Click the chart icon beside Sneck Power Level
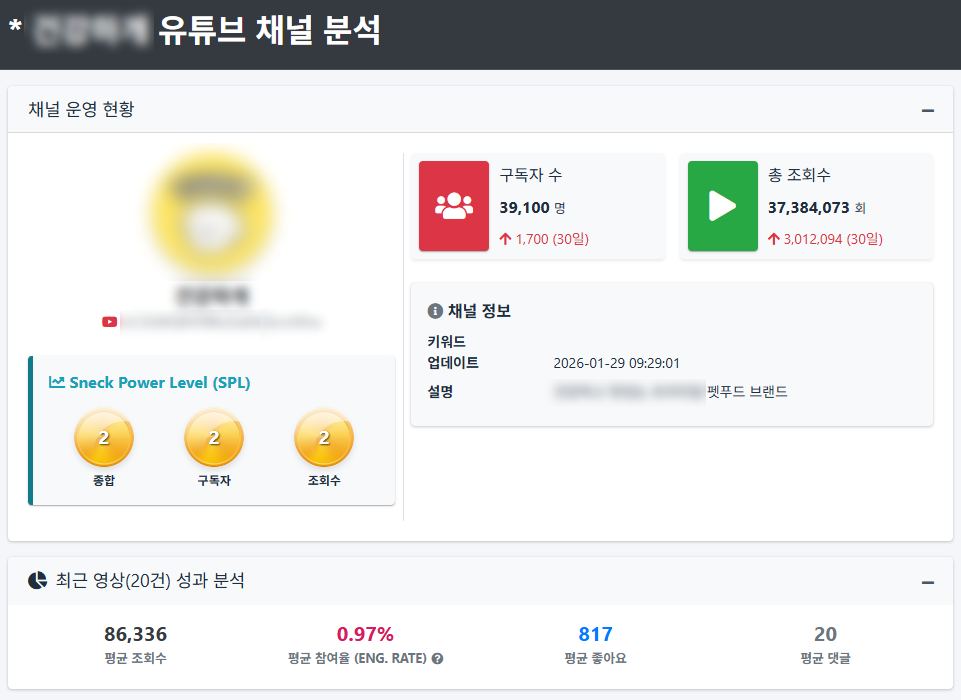 point(57,382)
